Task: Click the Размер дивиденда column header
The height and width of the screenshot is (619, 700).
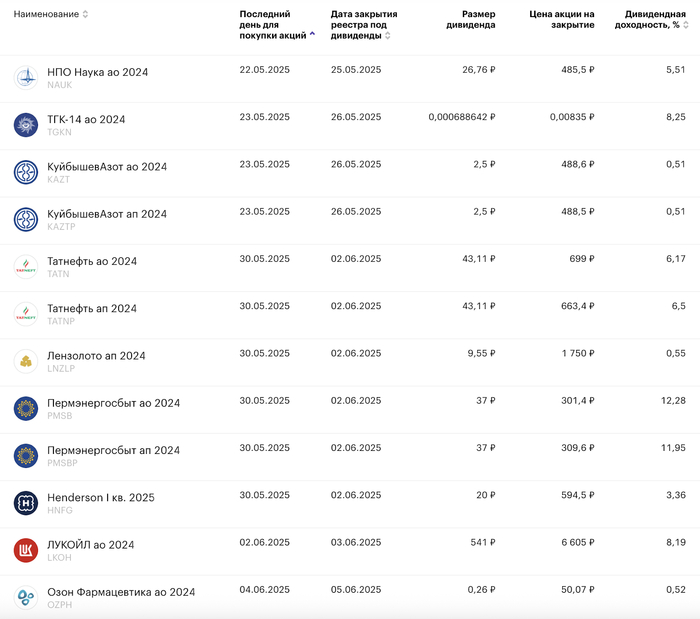Action: point(470,20)
